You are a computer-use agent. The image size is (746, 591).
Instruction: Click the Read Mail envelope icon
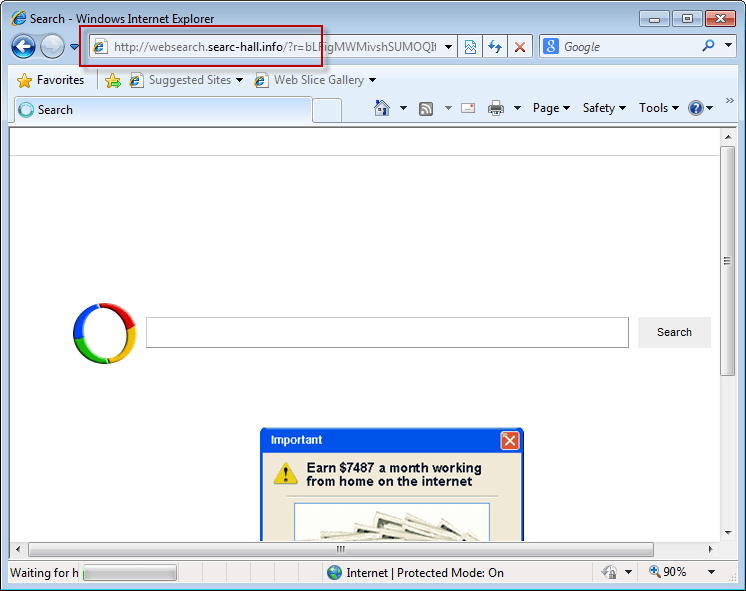(x=467, y=108)
